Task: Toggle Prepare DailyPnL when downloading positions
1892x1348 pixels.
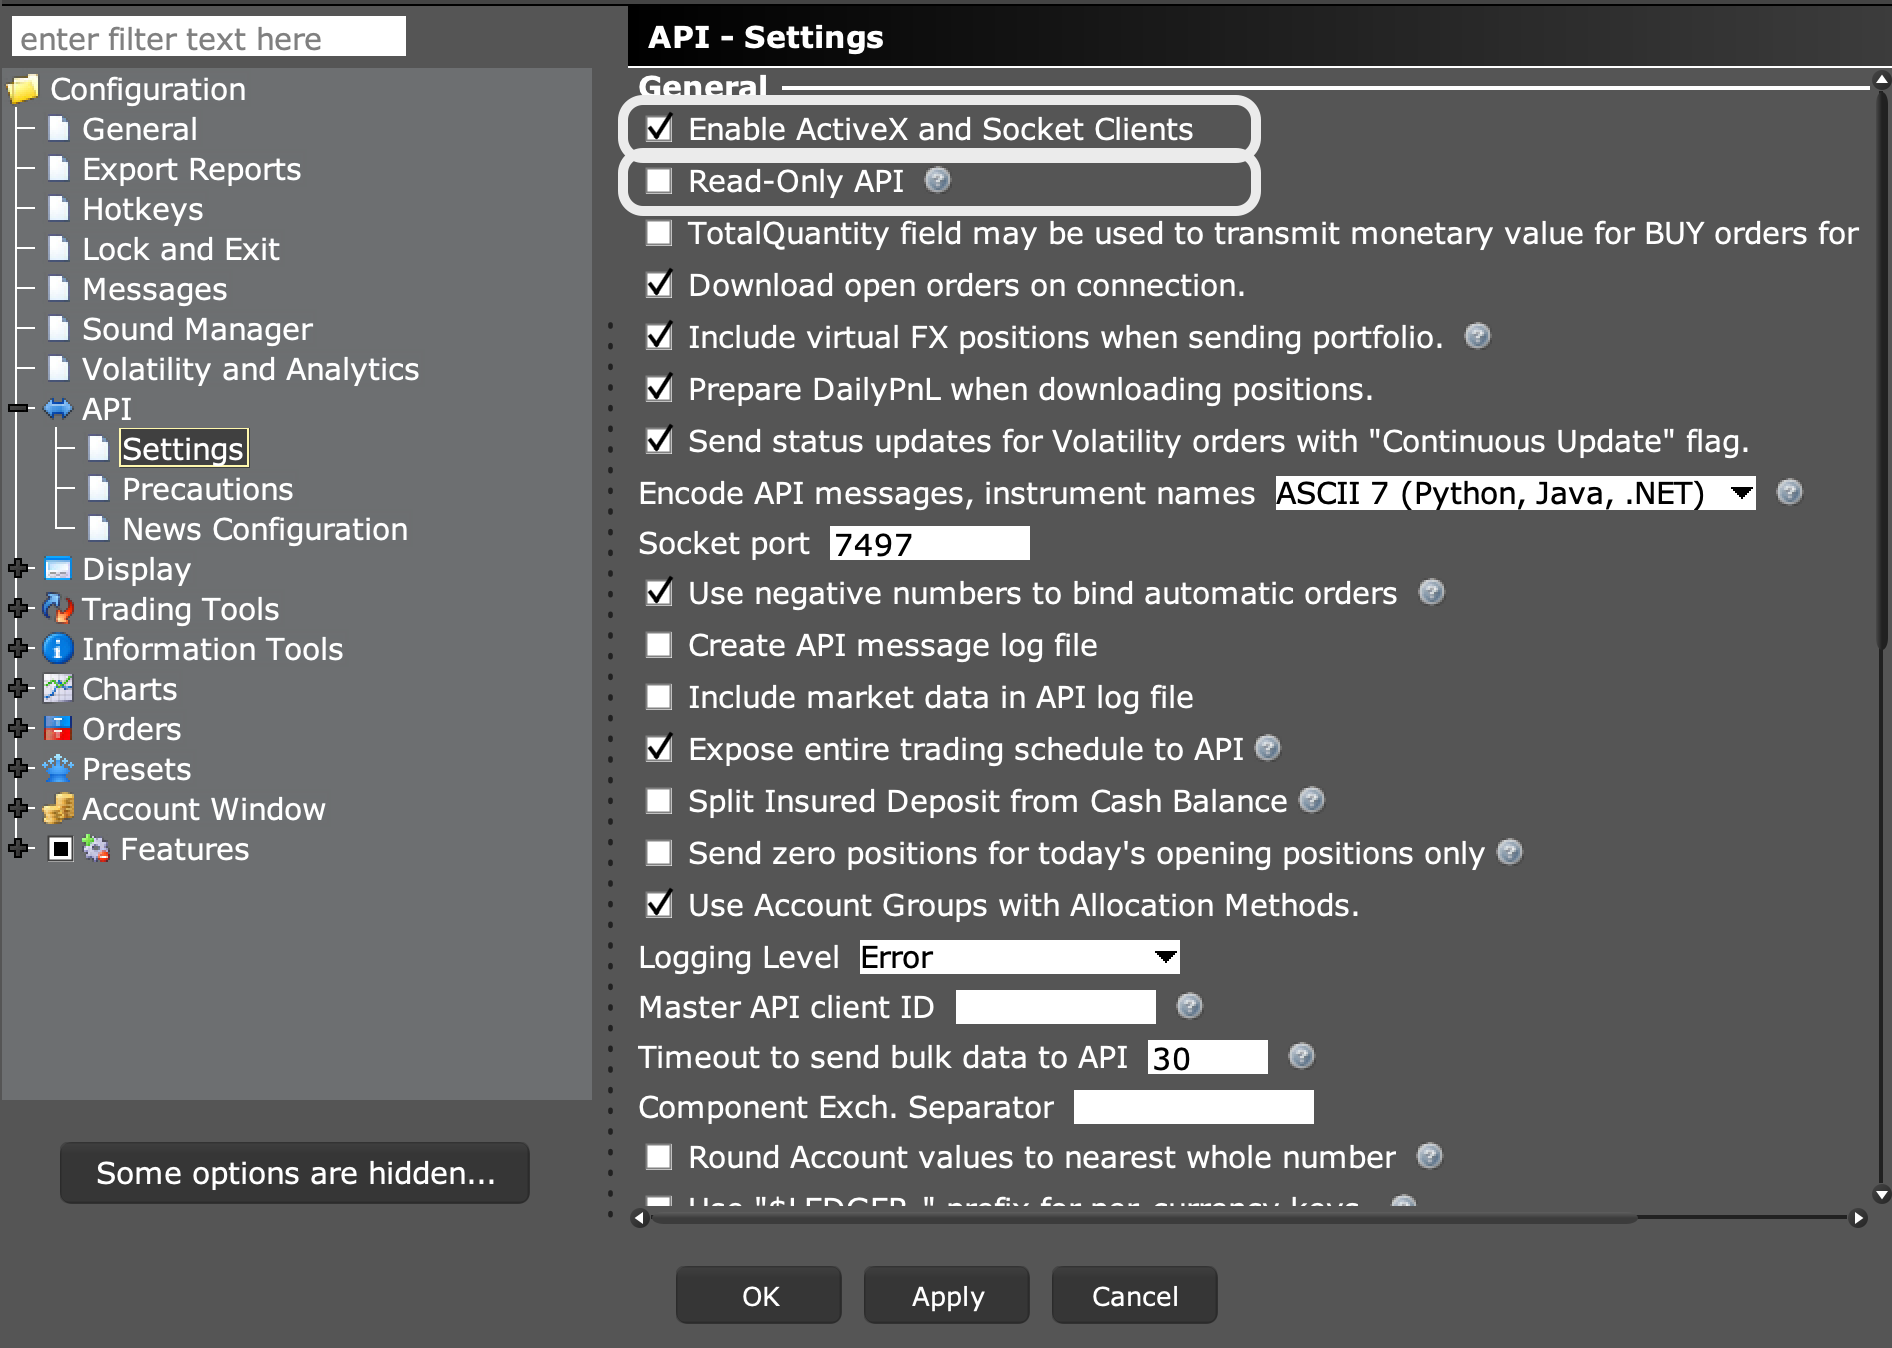Action: coord(659,388)
